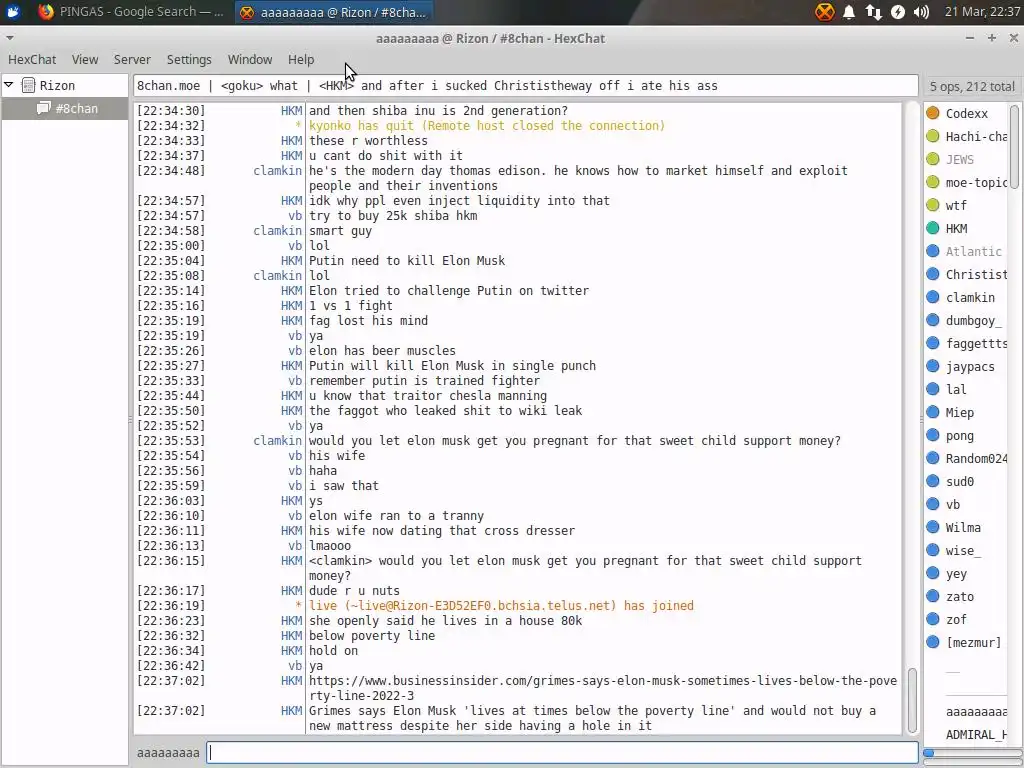This screenshot has width=1024, height=768.
Task: Focus the message input box
Action: point(562,752)
